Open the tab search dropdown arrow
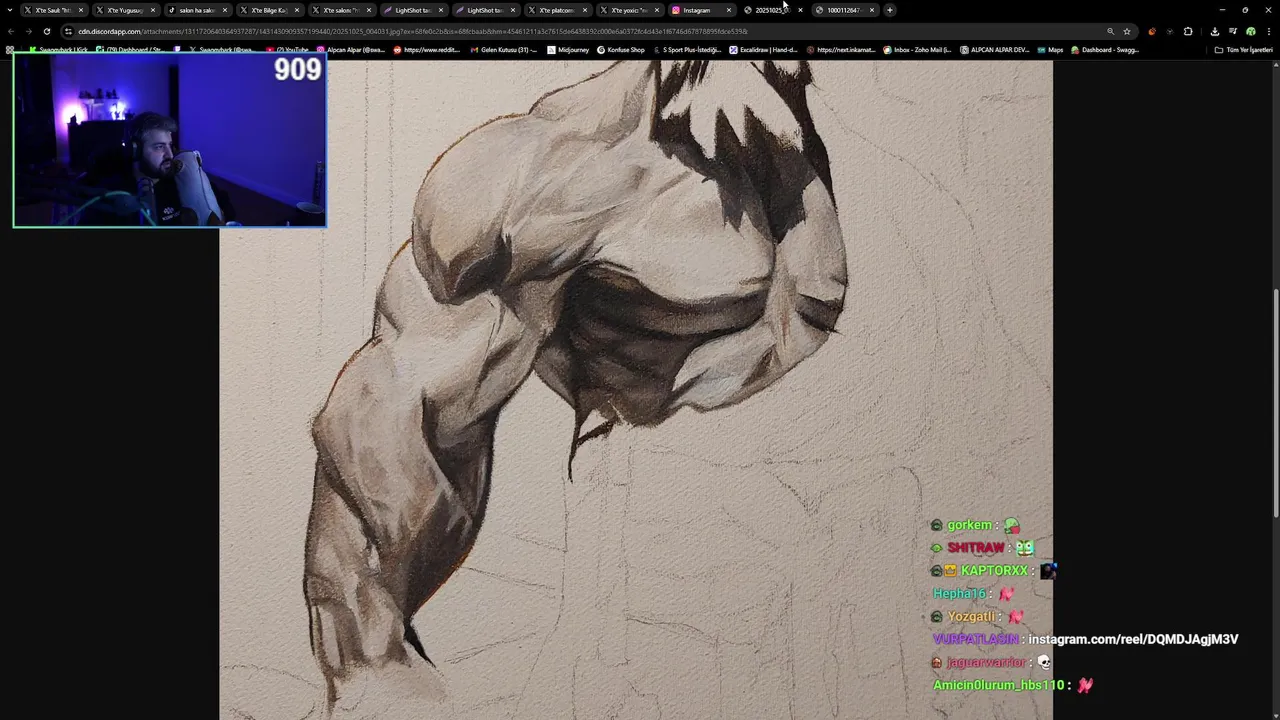Screen dimensions: 1280x720 (x=10, y=10)
